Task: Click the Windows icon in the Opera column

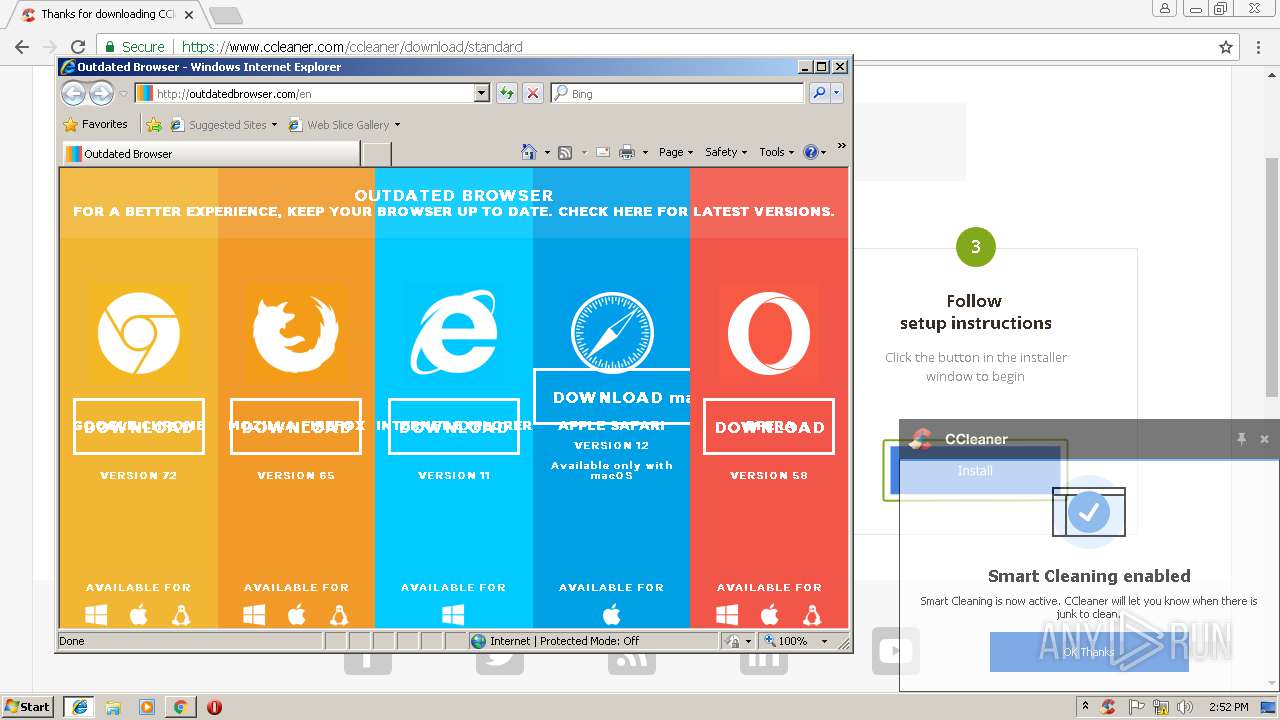Action: pyautogui.click(x=727, y=615)
